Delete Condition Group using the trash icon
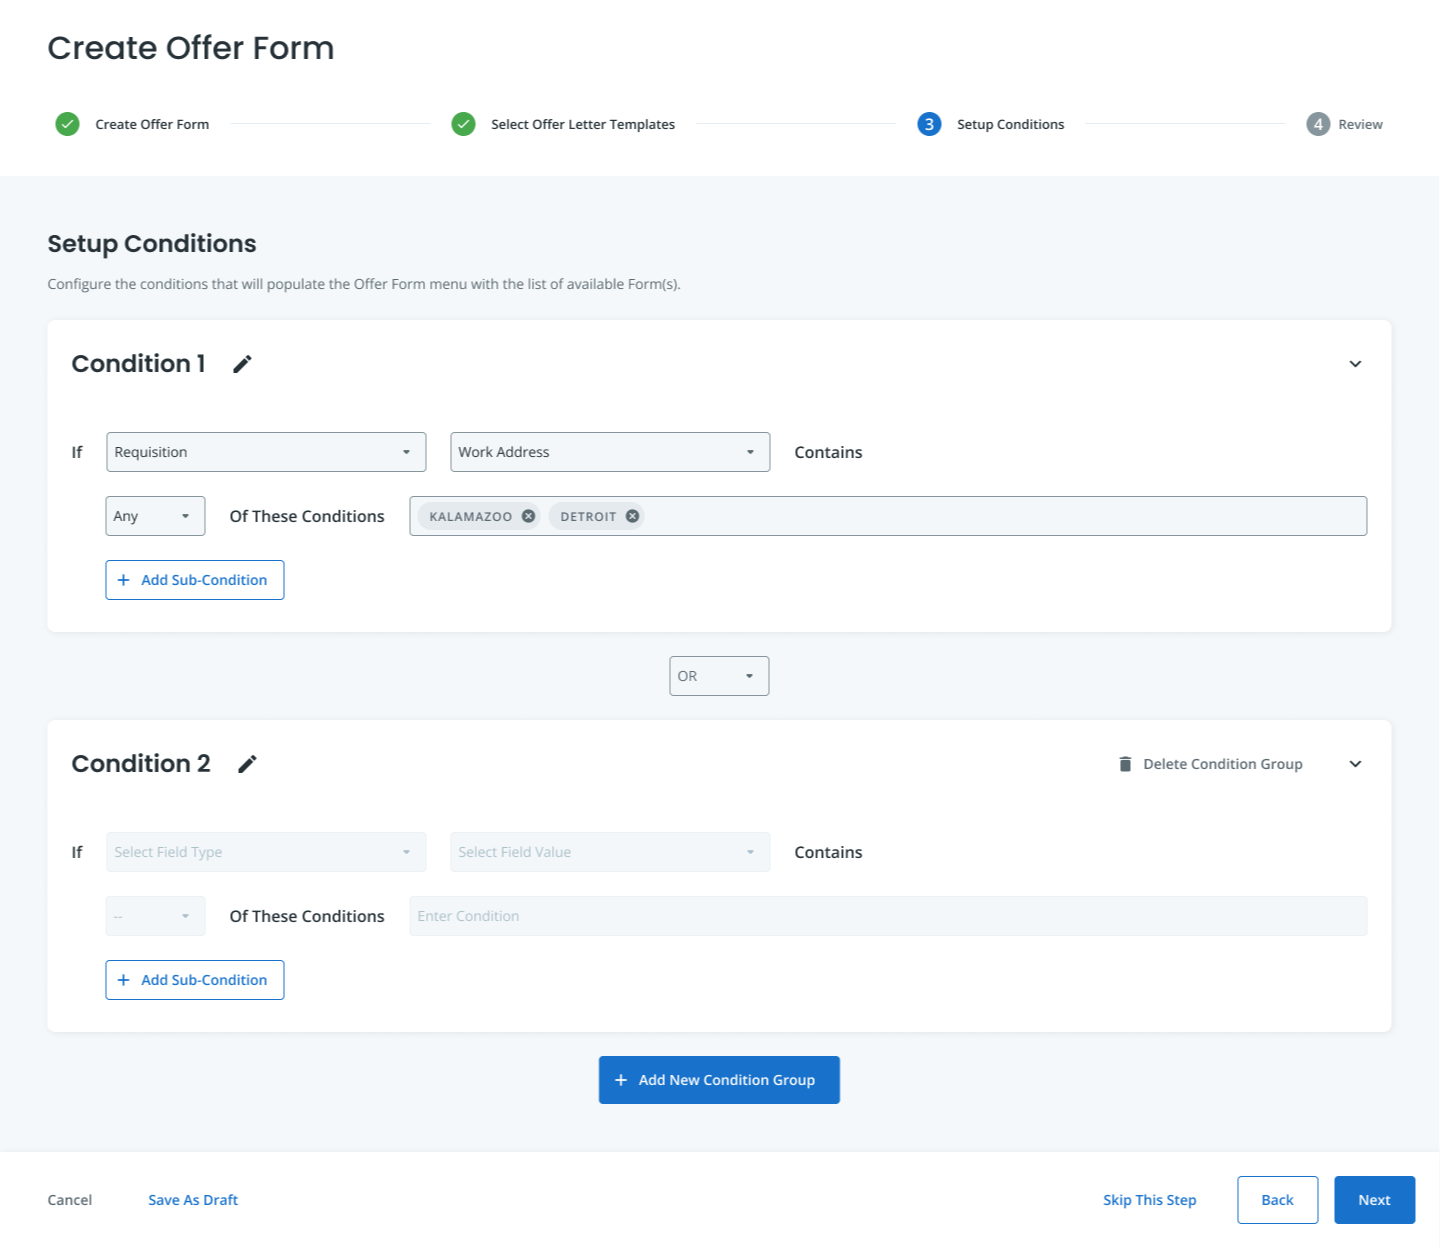Viewport: 1440px width, 1248px height. (1125, 763)
